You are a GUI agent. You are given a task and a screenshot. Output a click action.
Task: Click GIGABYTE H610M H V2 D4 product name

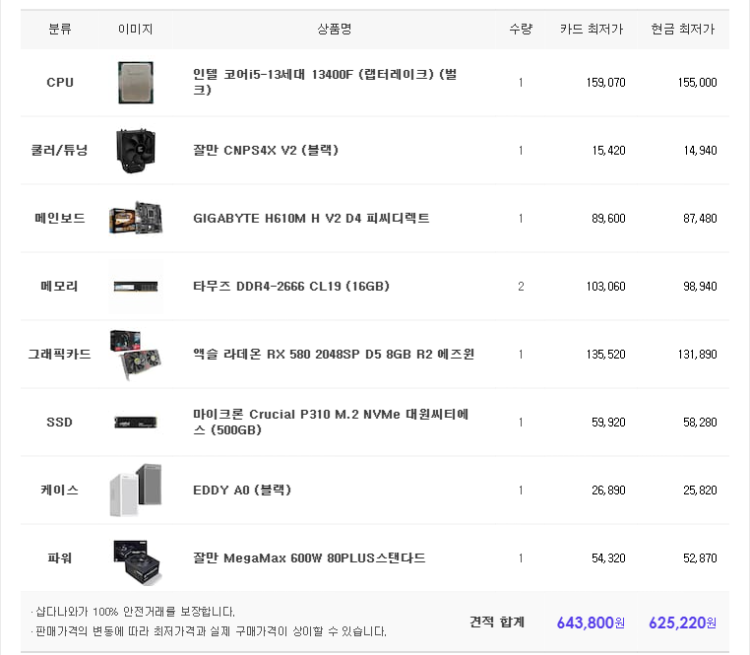click(311, 218)
